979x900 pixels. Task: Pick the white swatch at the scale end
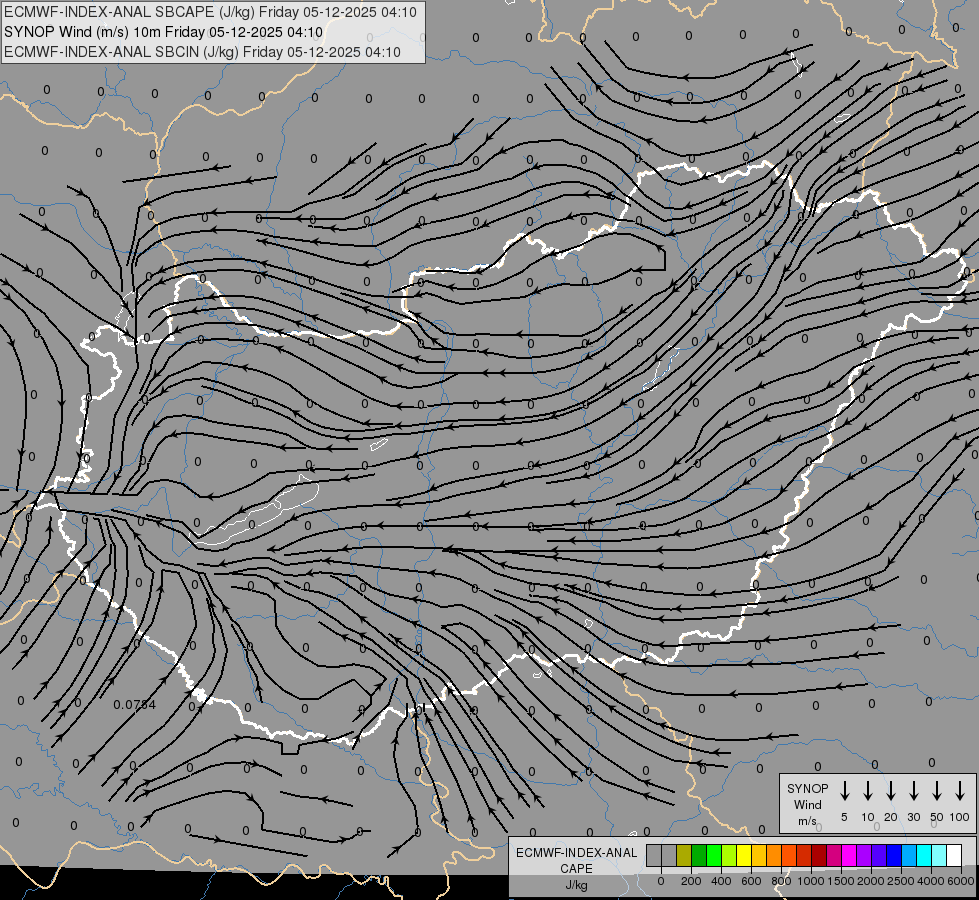click(x=954, y=856)
